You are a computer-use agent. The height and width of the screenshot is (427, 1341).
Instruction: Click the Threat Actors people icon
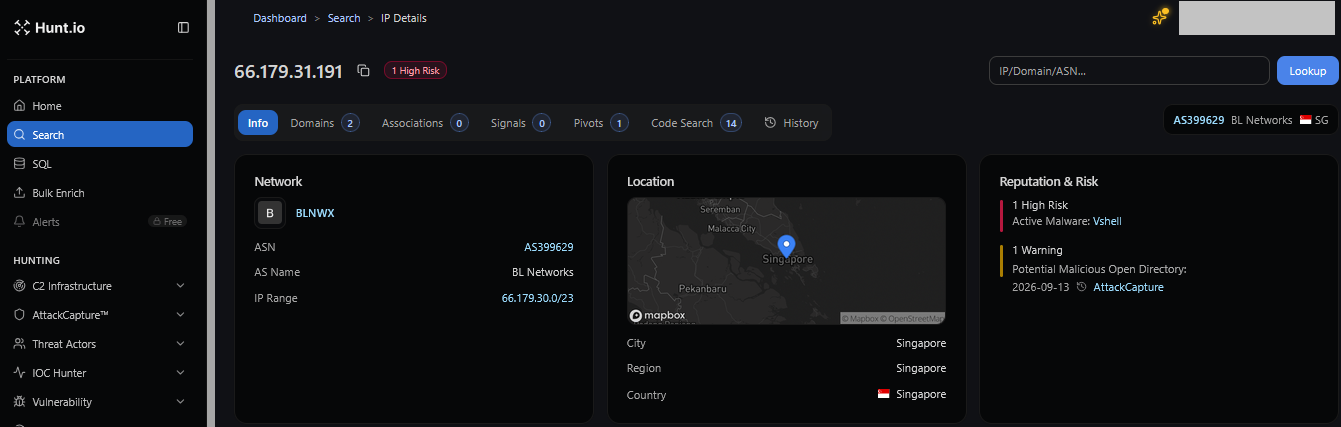(x=20, y=344)
